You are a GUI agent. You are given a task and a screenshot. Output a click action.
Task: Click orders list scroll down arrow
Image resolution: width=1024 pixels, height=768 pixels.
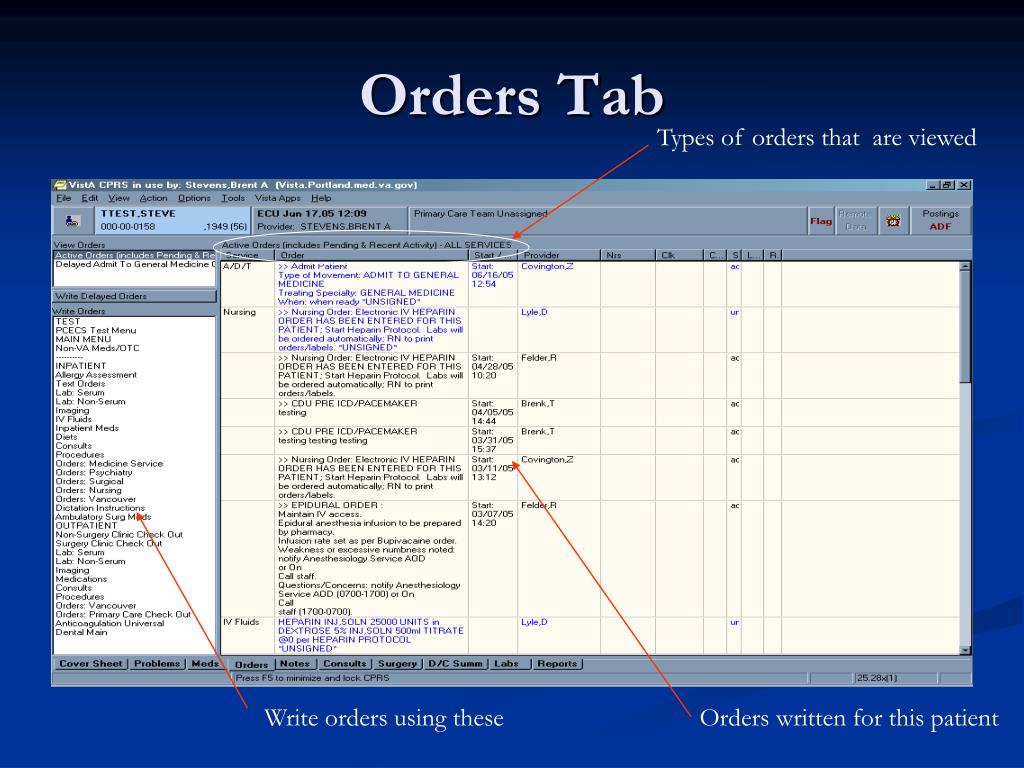(965, 650)
